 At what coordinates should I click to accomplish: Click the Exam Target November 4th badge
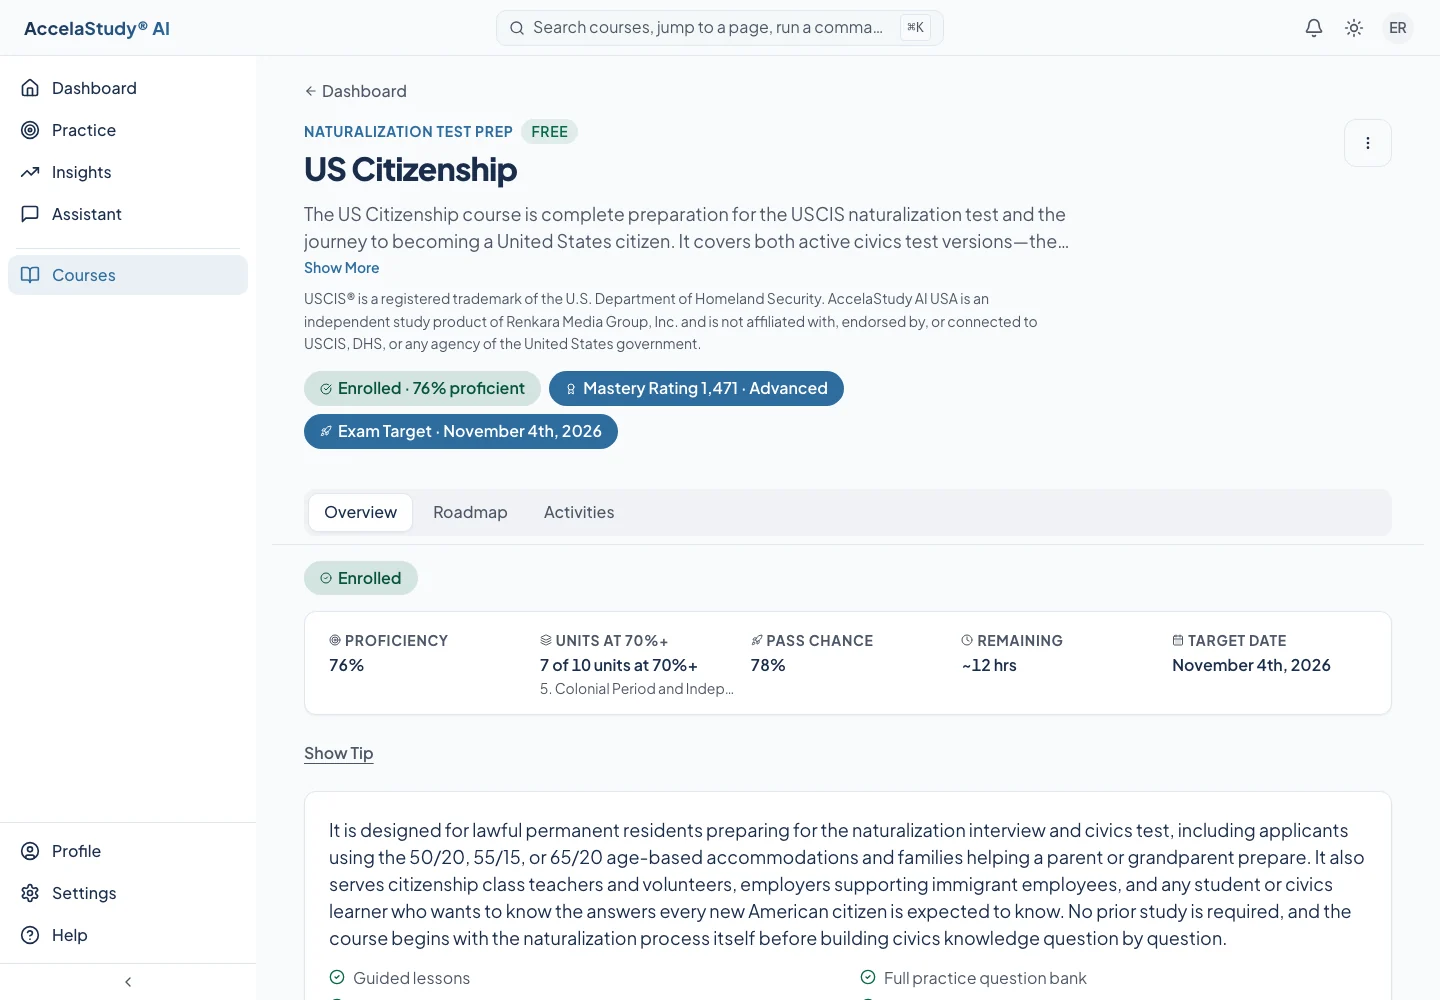(x=461, y=431)
